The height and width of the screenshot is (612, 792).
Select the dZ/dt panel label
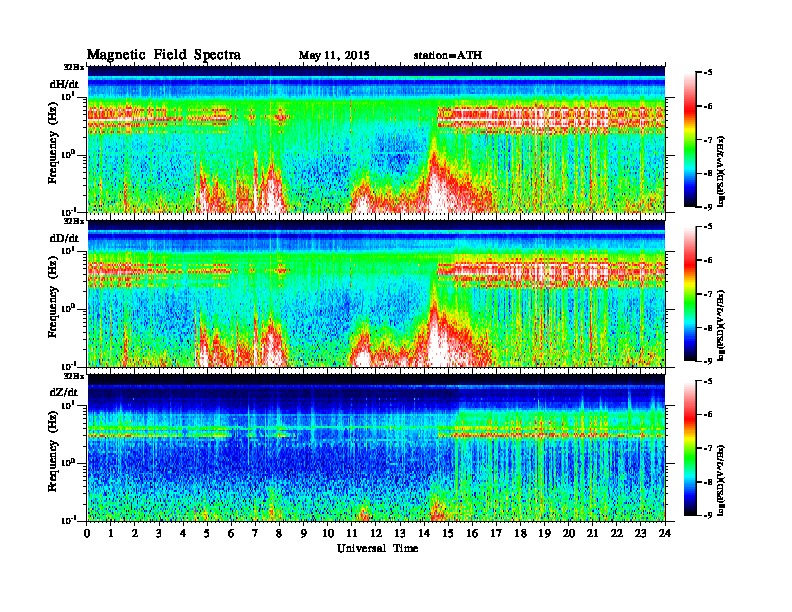pos(64,392)
